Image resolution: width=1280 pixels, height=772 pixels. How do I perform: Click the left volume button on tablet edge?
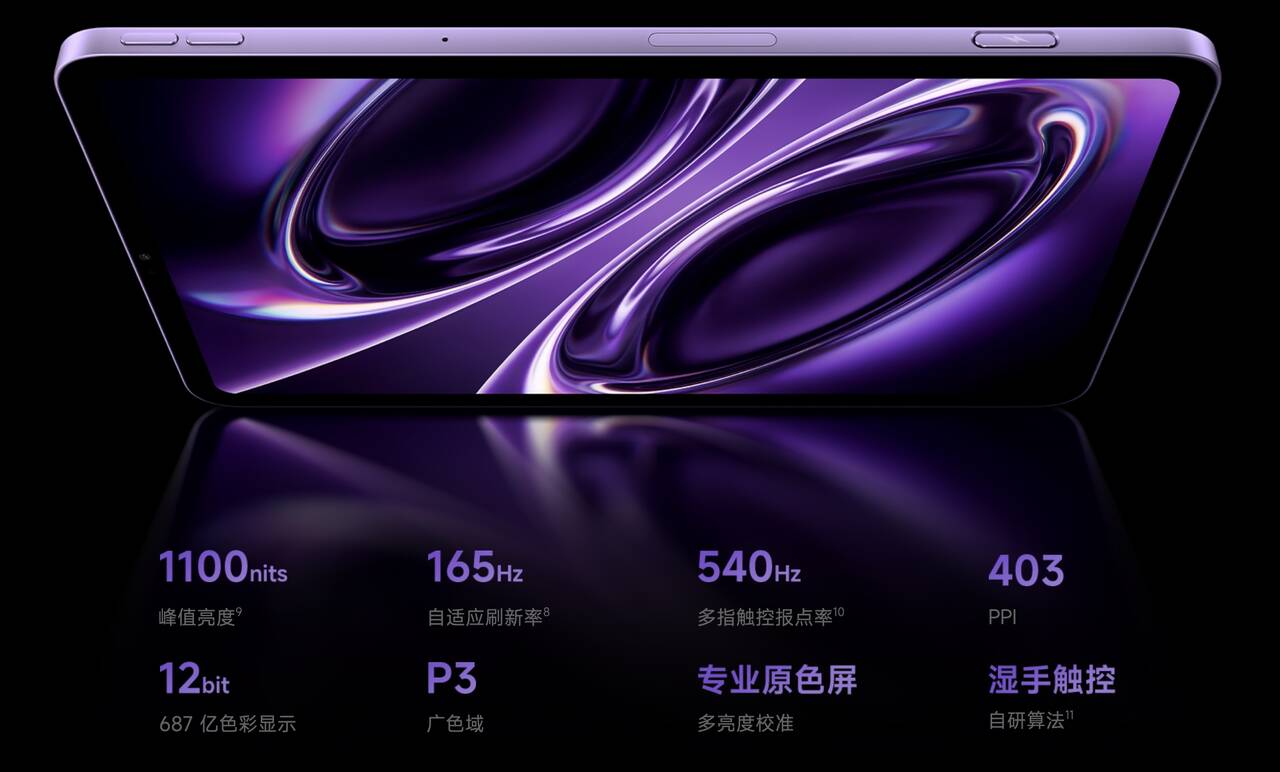pyautogui.click(x=149, y=39)
